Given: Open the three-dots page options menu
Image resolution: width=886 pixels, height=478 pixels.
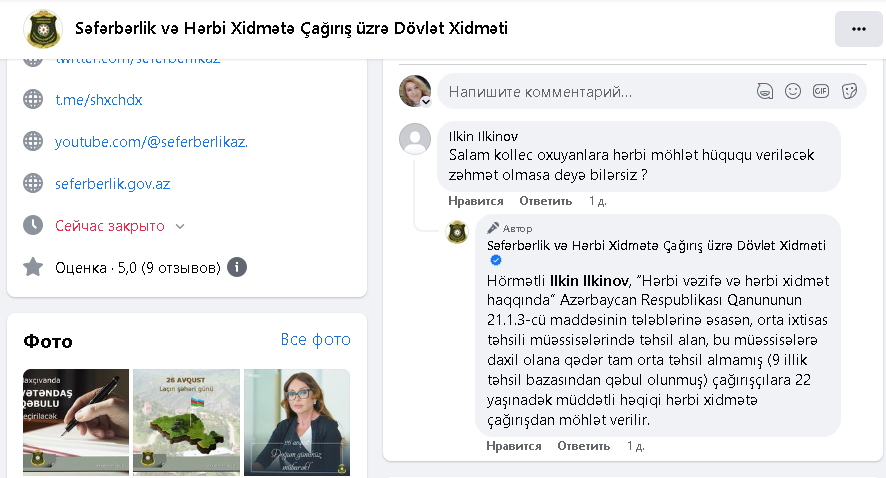Looking at the screenshot, I should (858, 29).
